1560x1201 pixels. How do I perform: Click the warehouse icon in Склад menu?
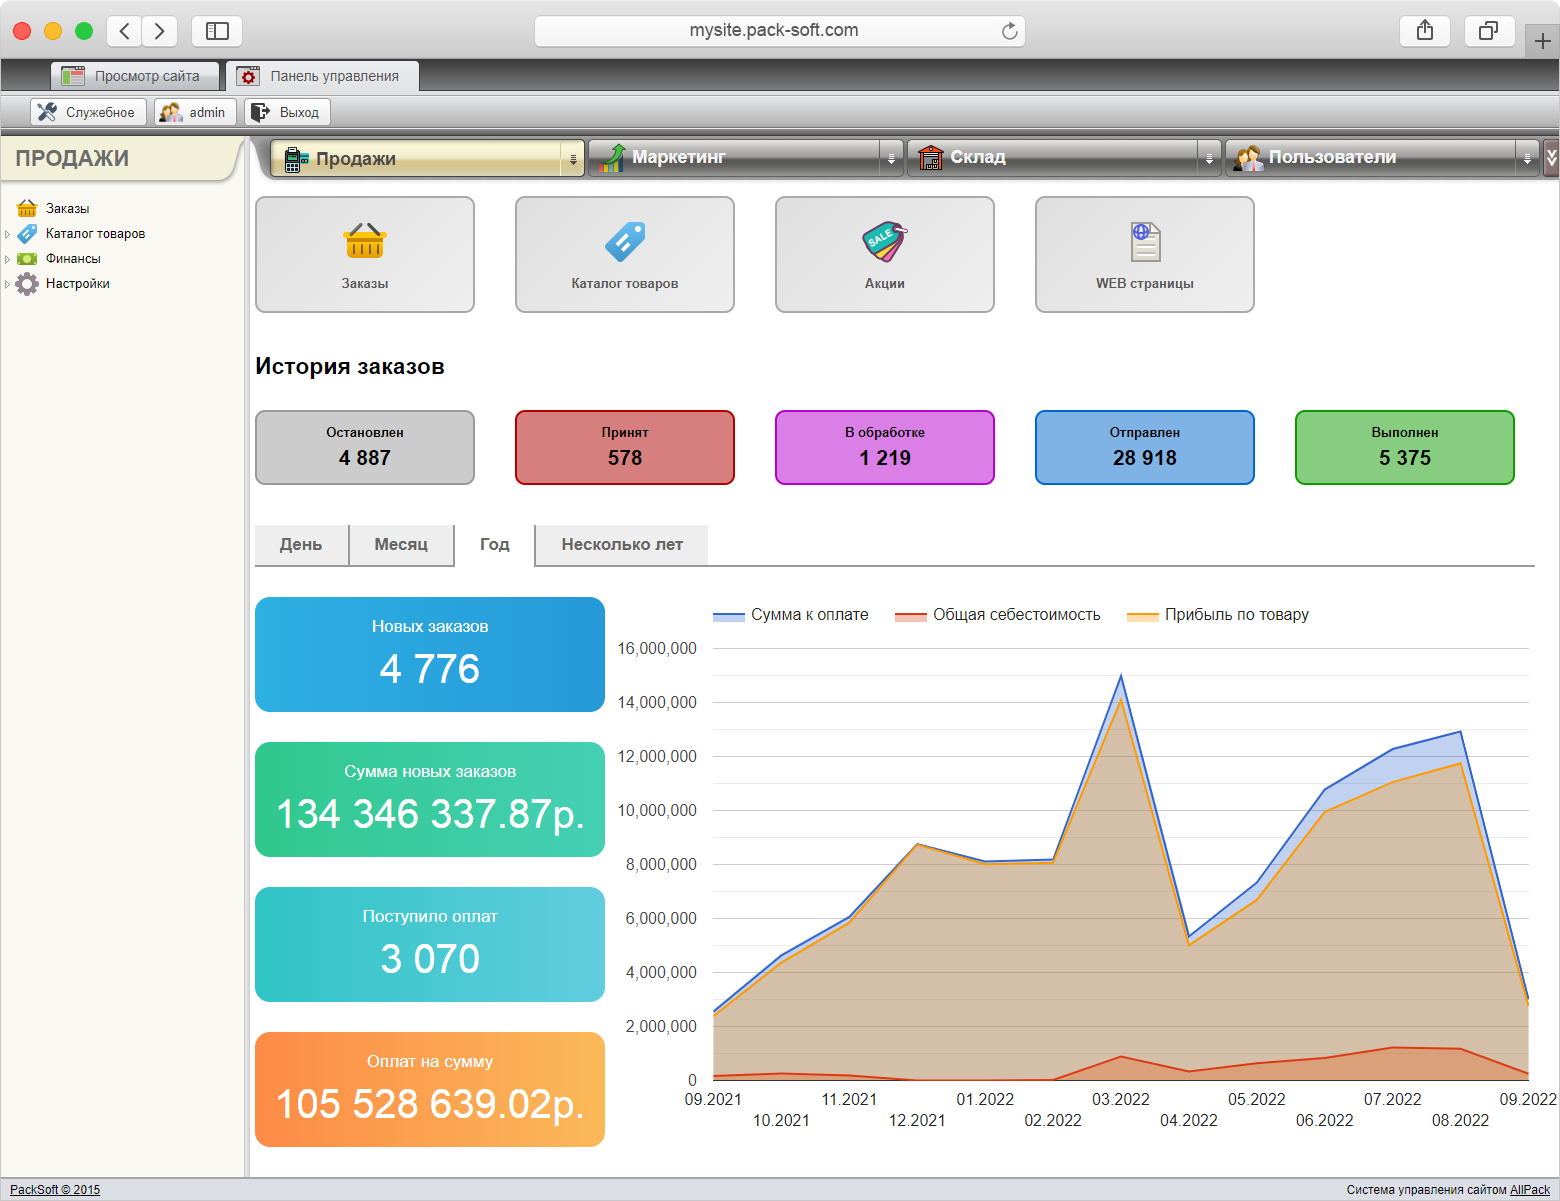pos(931,157)
